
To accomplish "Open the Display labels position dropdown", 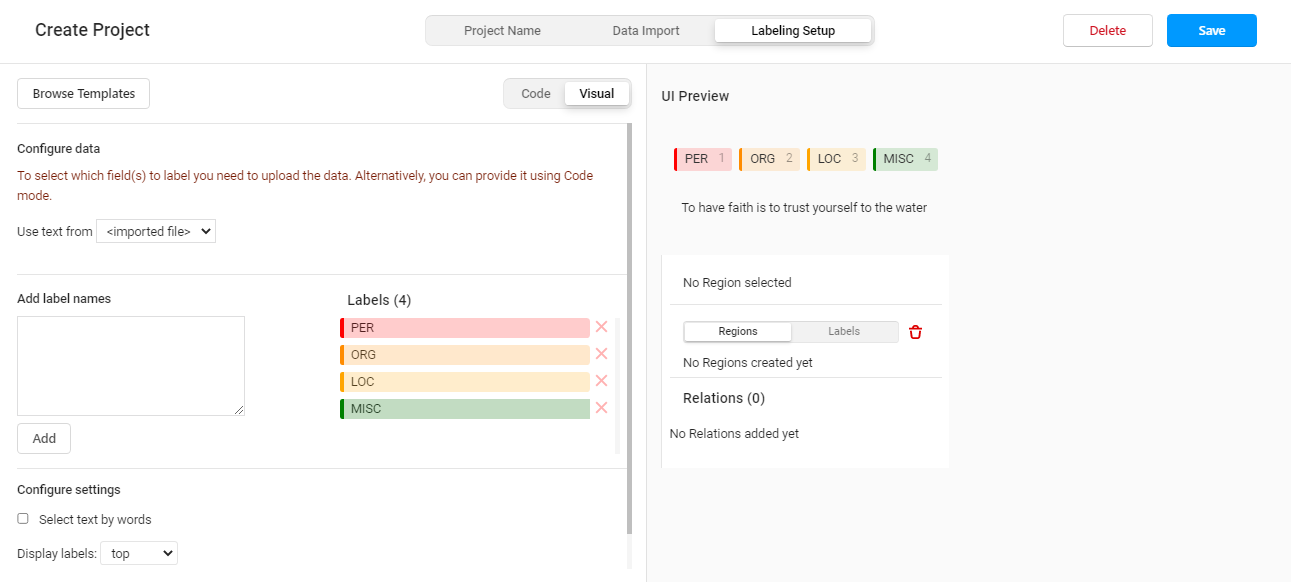I will point(139,553).
